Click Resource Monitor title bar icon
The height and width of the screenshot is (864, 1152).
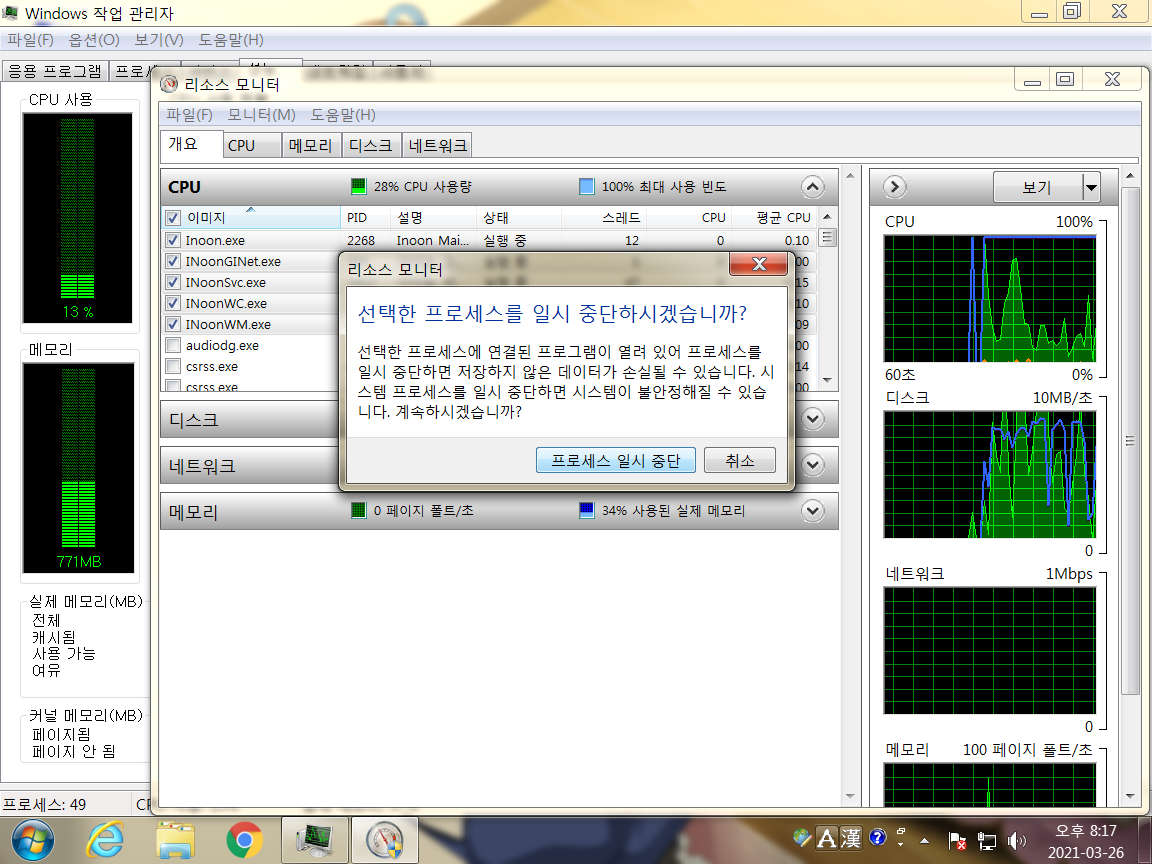point(170,84)
